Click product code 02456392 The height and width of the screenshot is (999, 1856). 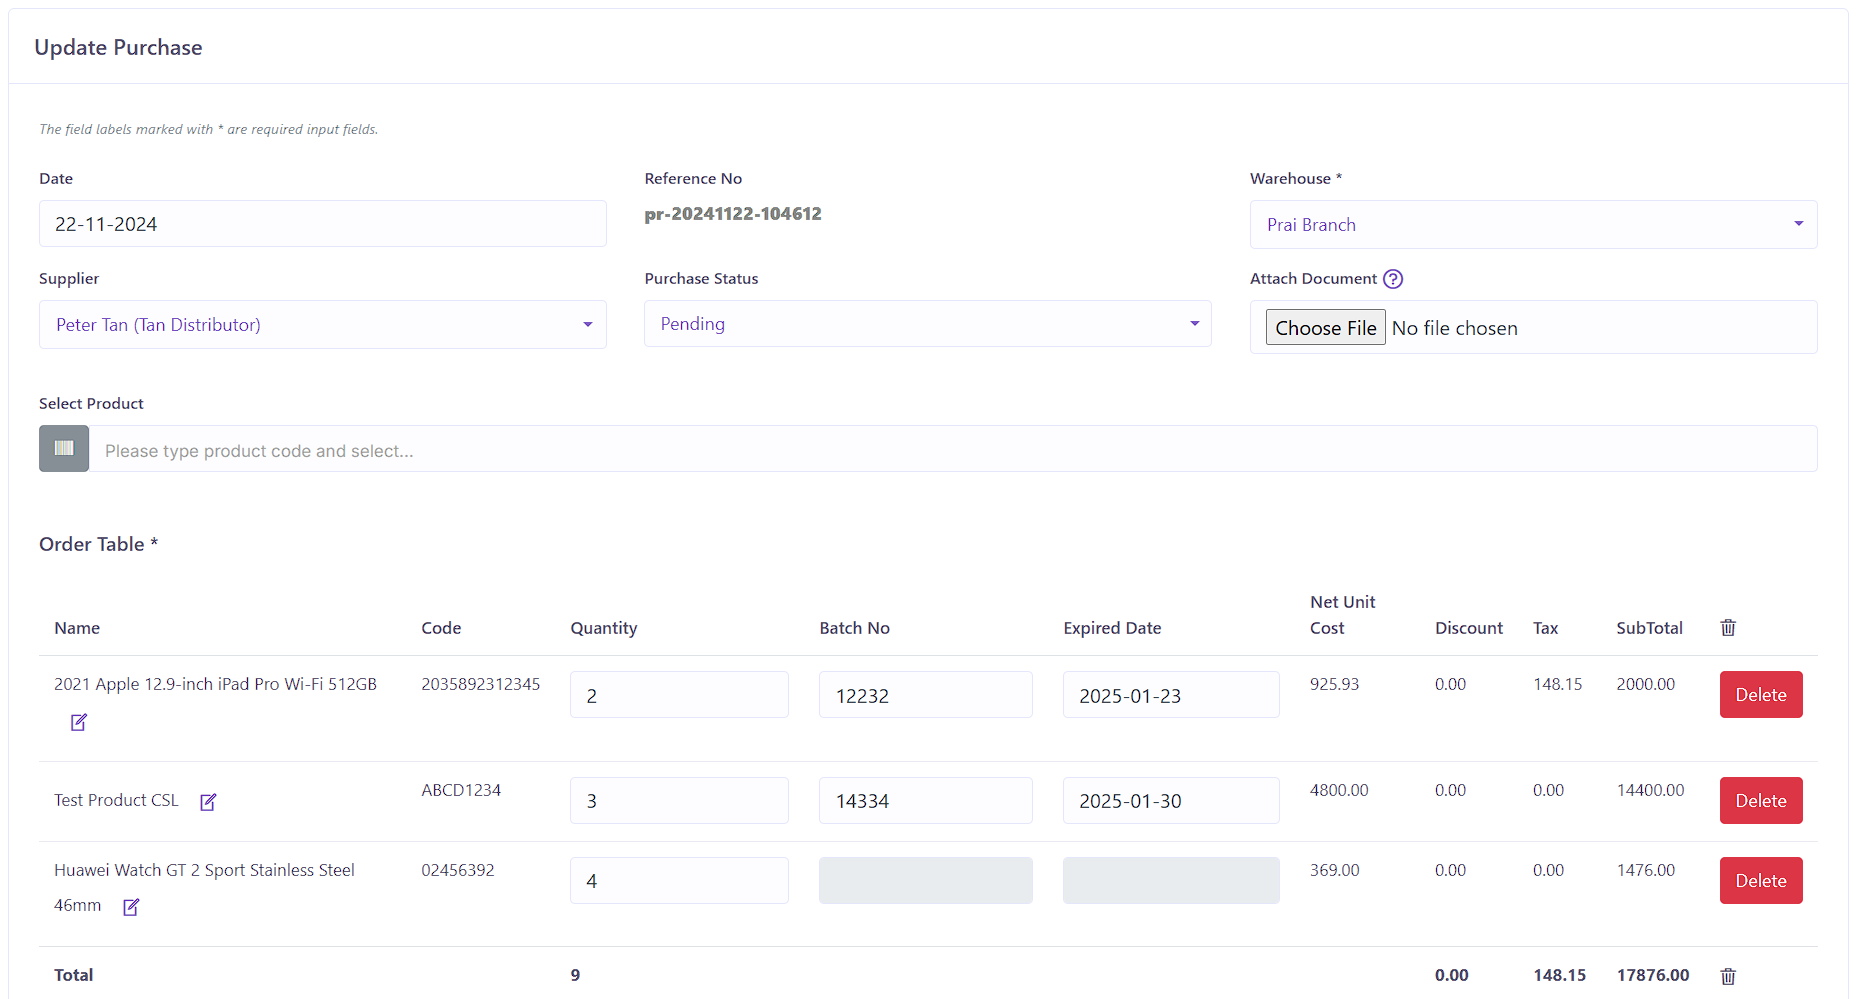coord(458,870)
